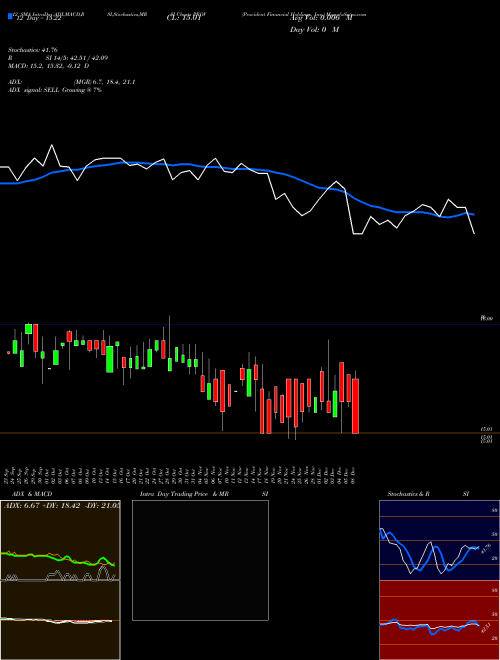Click the red RSI chart panel
This screenshot has height=660, width=500.
(439, 620)
